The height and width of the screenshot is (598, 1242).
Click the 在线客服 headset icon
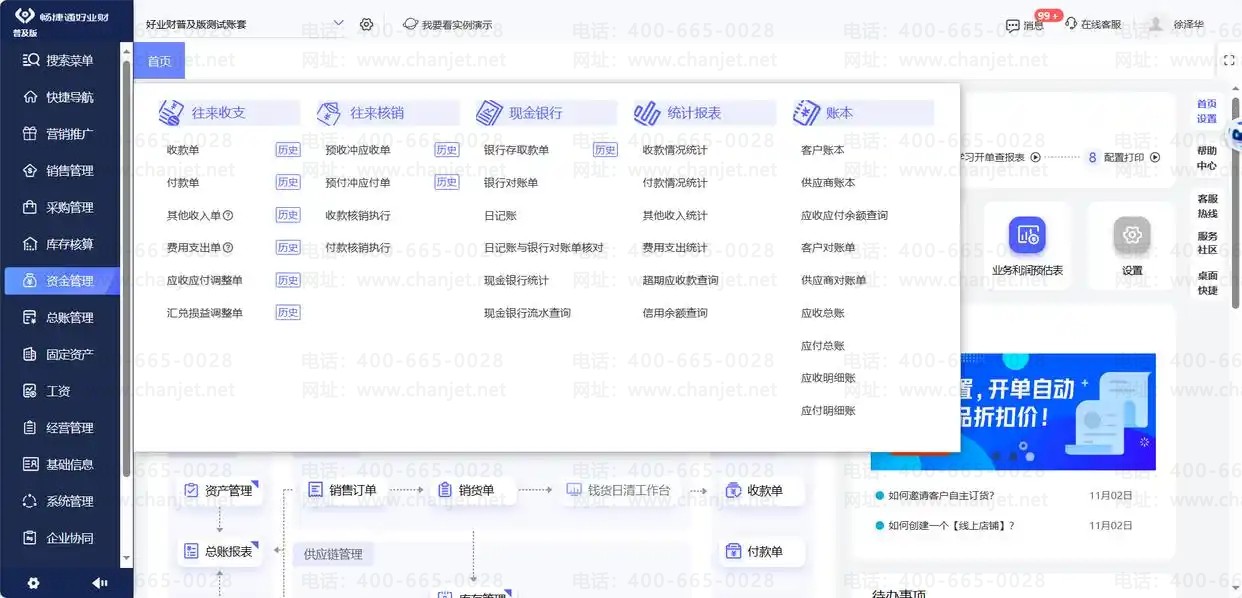pyautogui.click(x=1071, y=24)
